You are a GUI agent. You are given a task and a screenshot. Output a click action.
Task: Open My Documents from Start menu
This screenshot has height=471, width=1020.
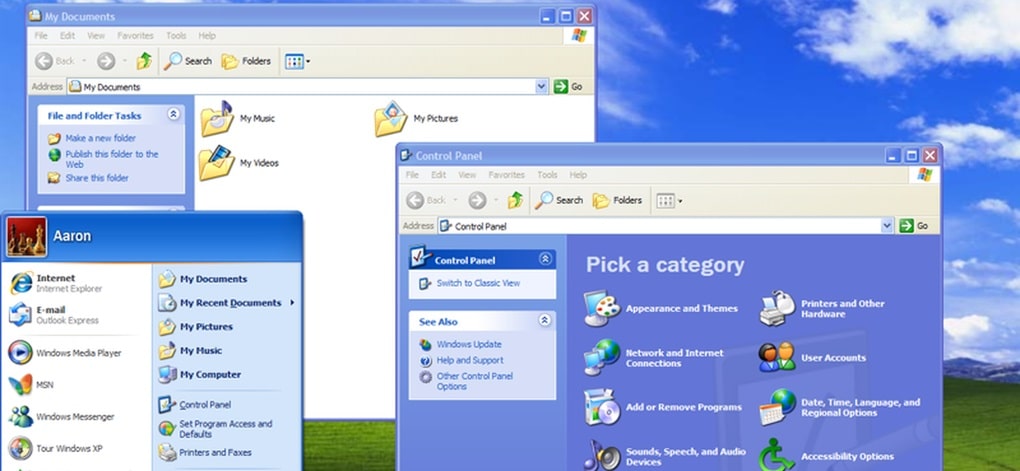point(203,278)
